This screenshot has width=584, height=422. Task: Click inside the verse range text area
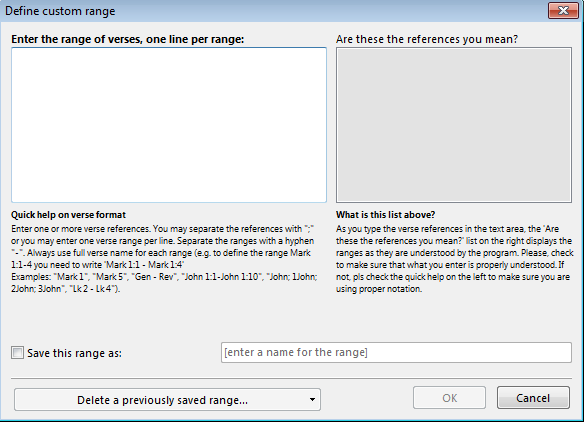pos(169,125)
